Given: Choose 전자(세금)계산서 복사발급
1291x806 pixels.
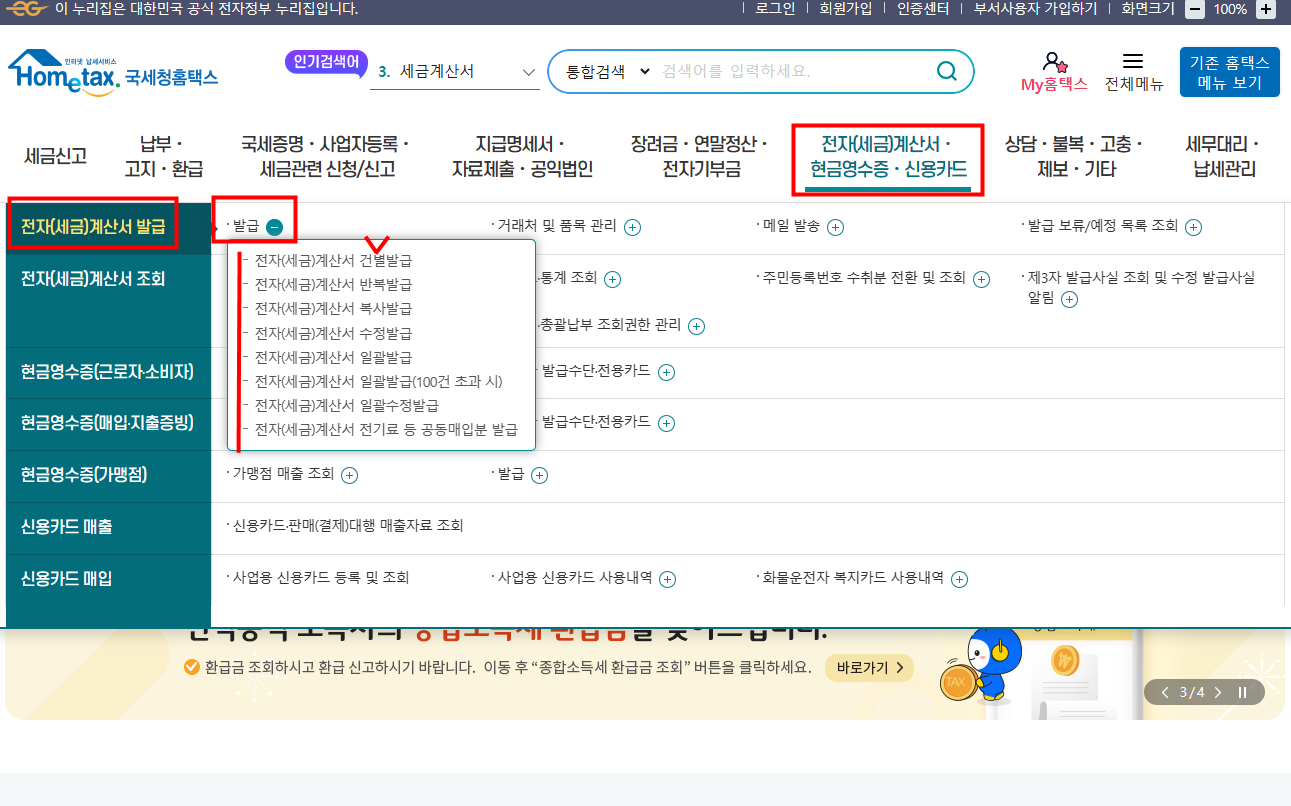Looking at the screenshot, I should coord(333,308).
